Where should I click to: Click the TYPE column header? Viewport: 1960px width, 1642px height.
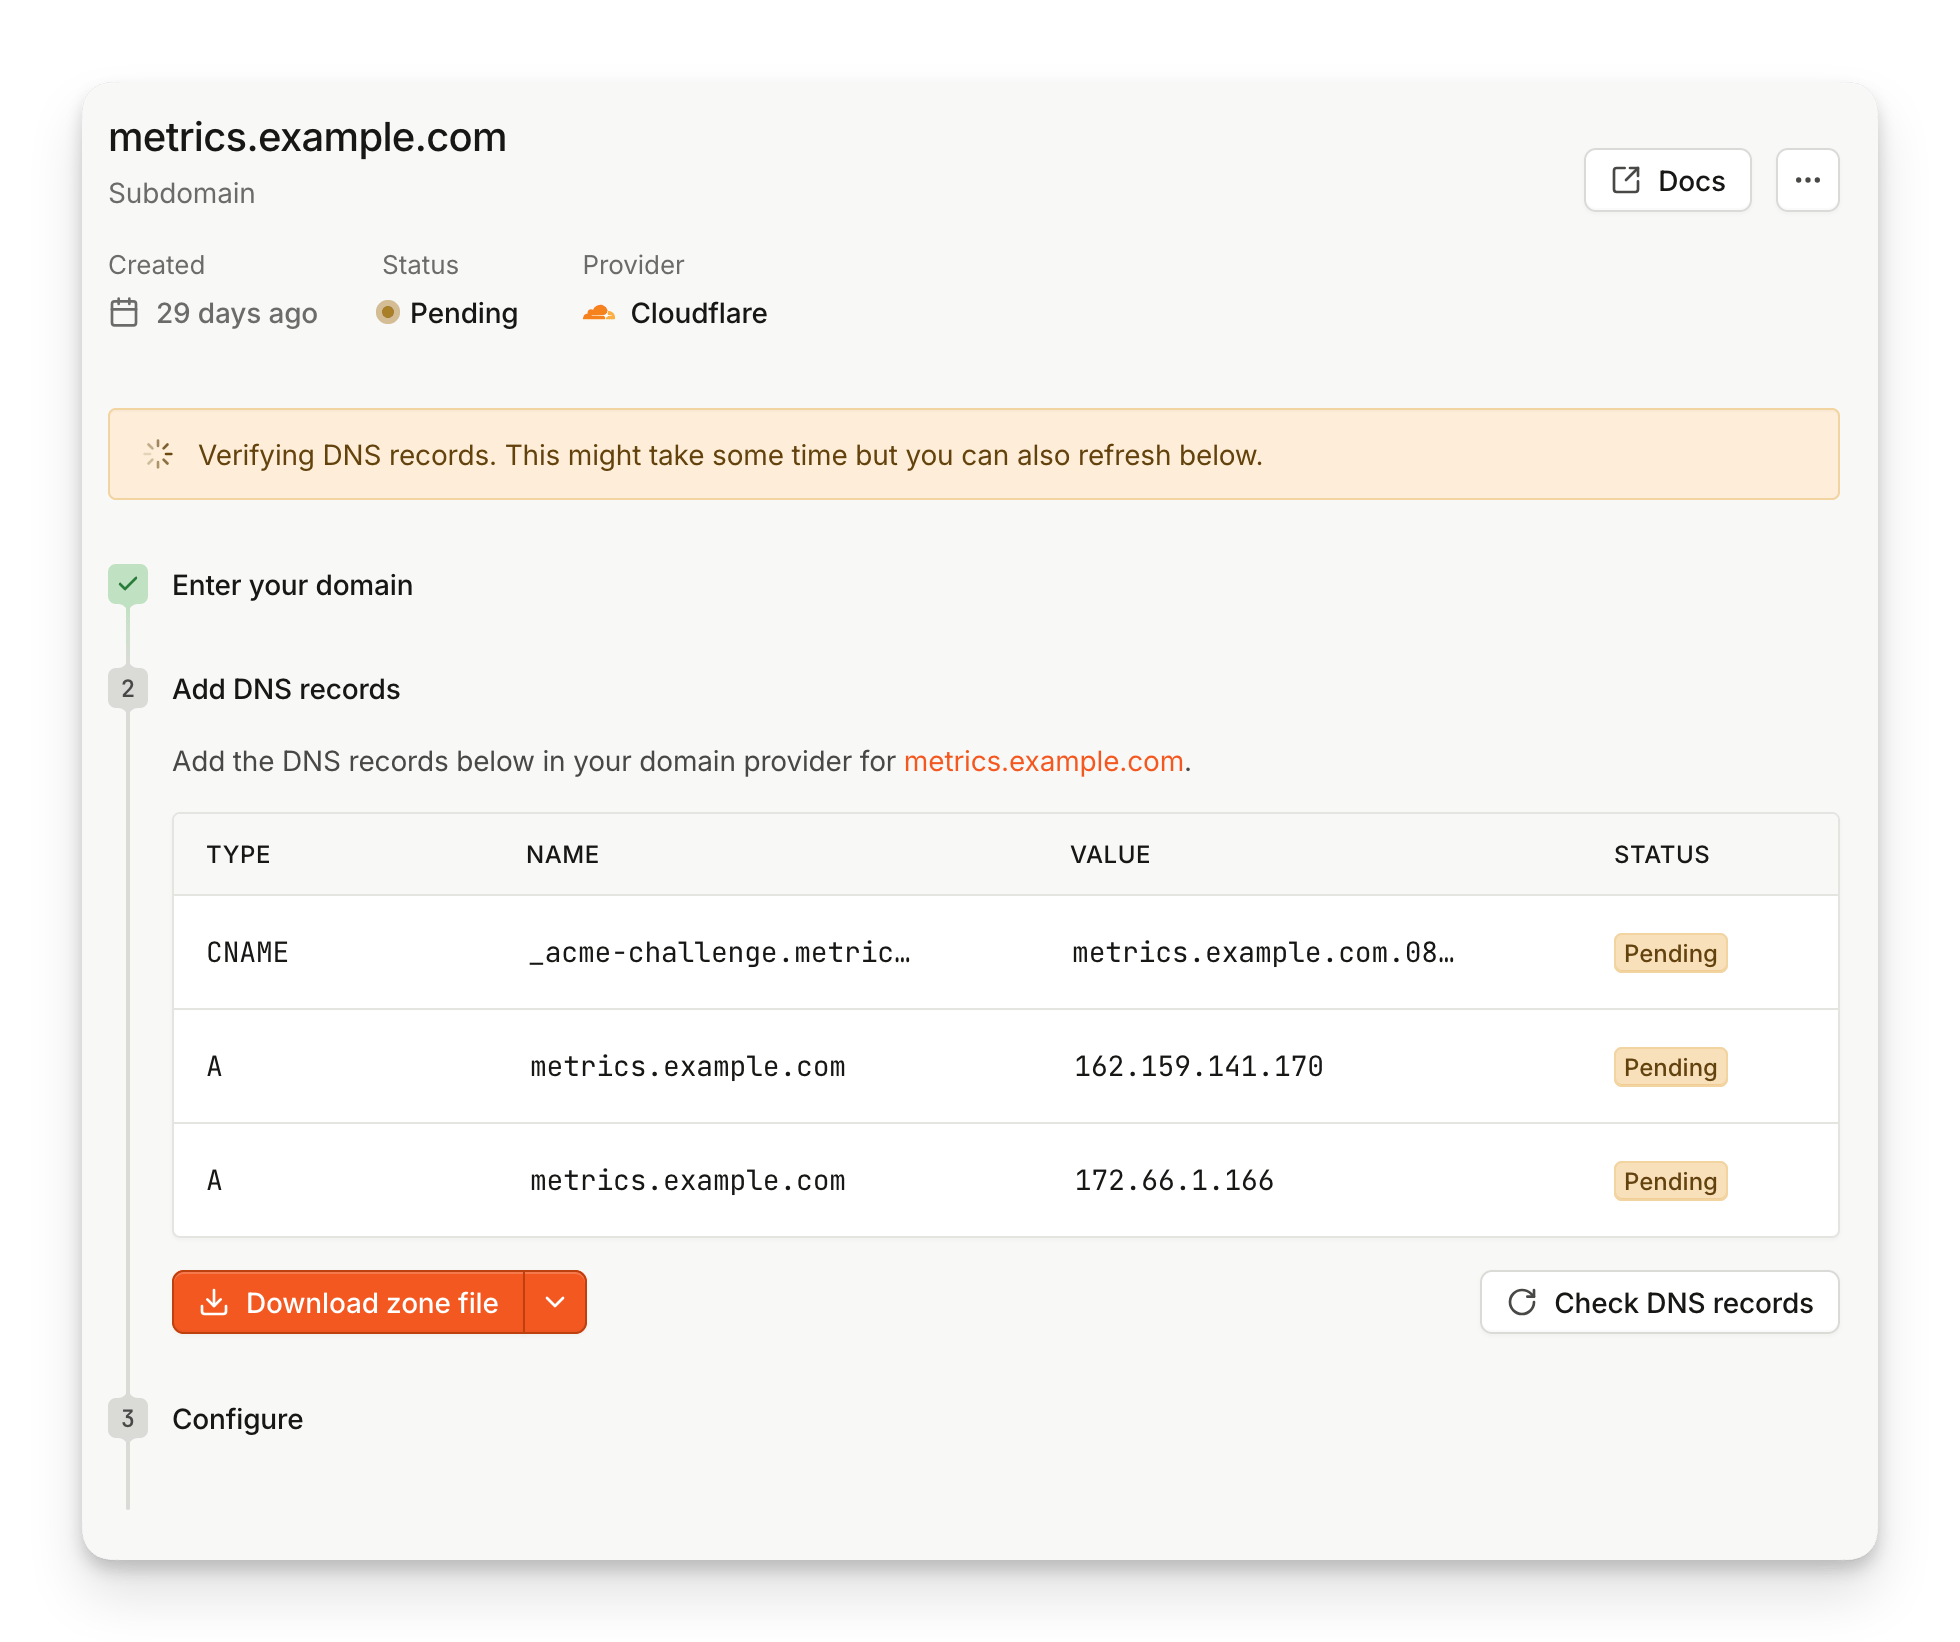(238, 854)
